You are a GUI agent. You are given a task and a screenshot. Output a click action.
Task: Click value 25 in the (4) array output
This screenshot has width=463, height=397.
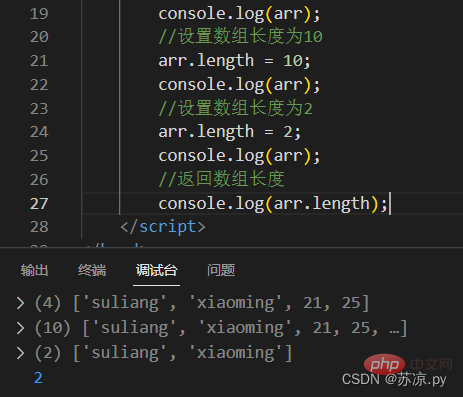point(351,303)
